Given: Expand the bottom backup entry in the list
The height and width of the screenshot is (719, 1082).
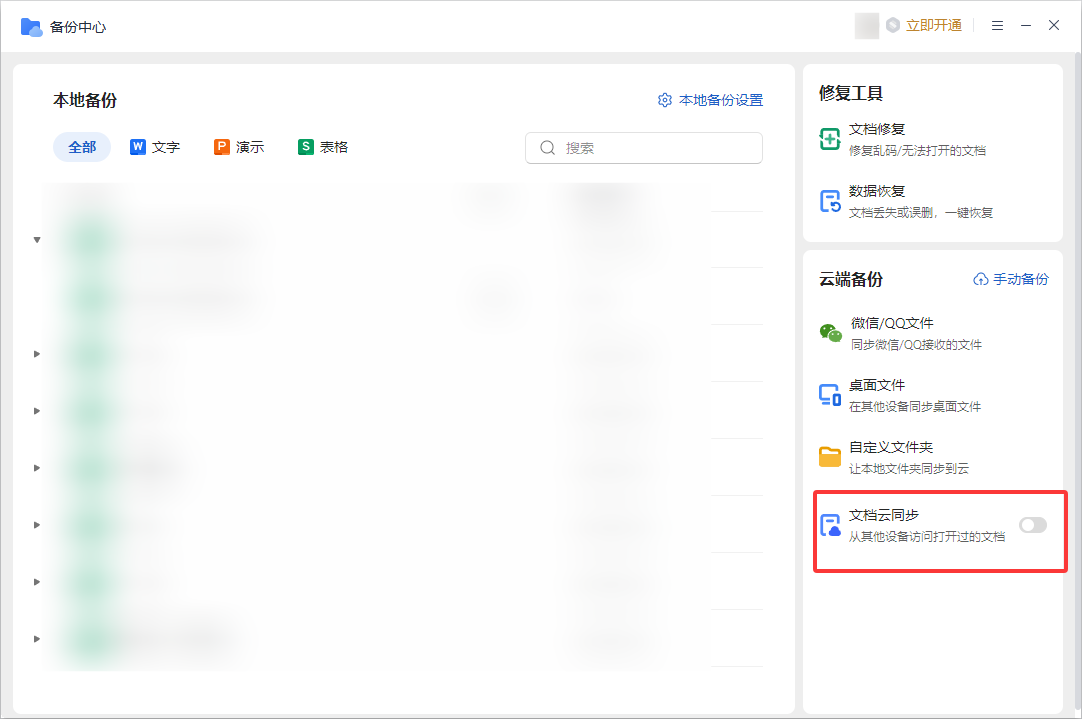Looking at the screenshot, I should 36,638.
